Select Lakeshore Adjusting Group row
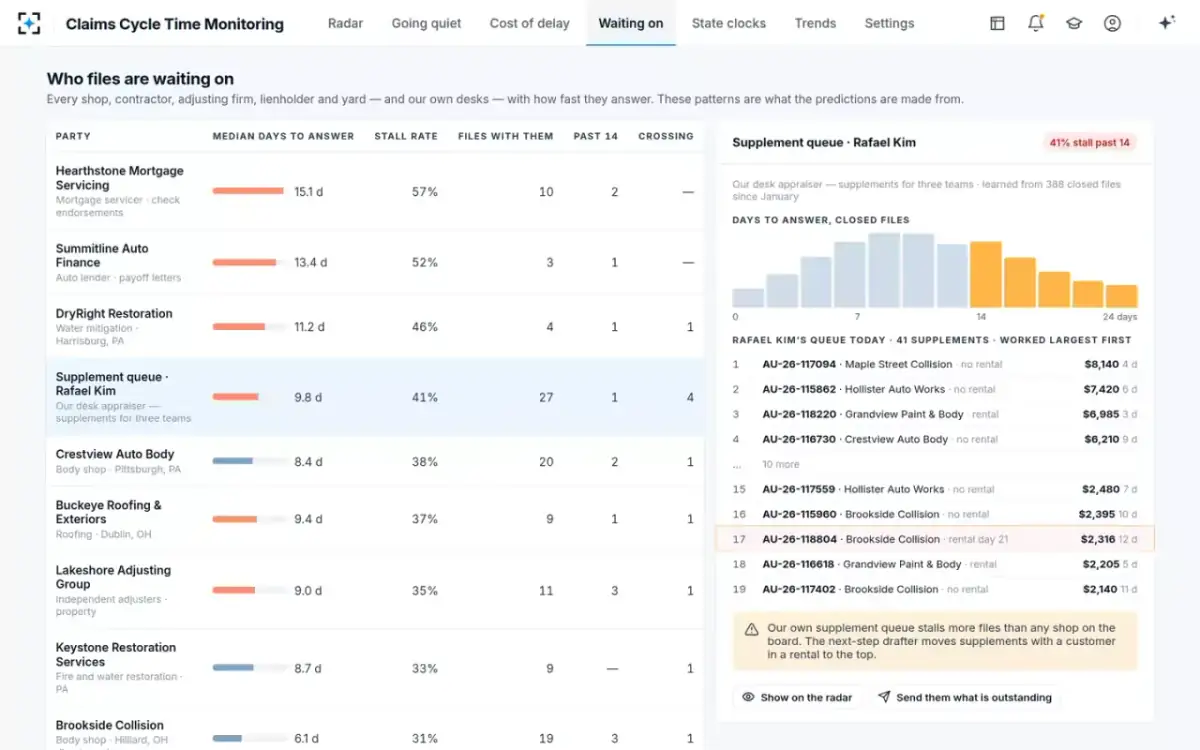The image size is (1200, 750). [x=375, y=590]
